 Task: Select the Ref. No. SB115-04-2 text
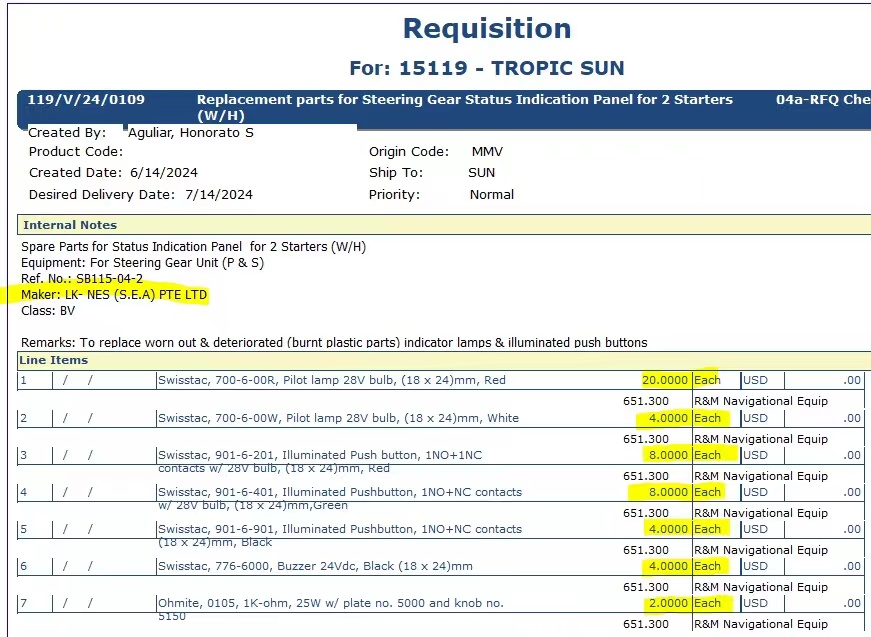[x=82, y=279]
